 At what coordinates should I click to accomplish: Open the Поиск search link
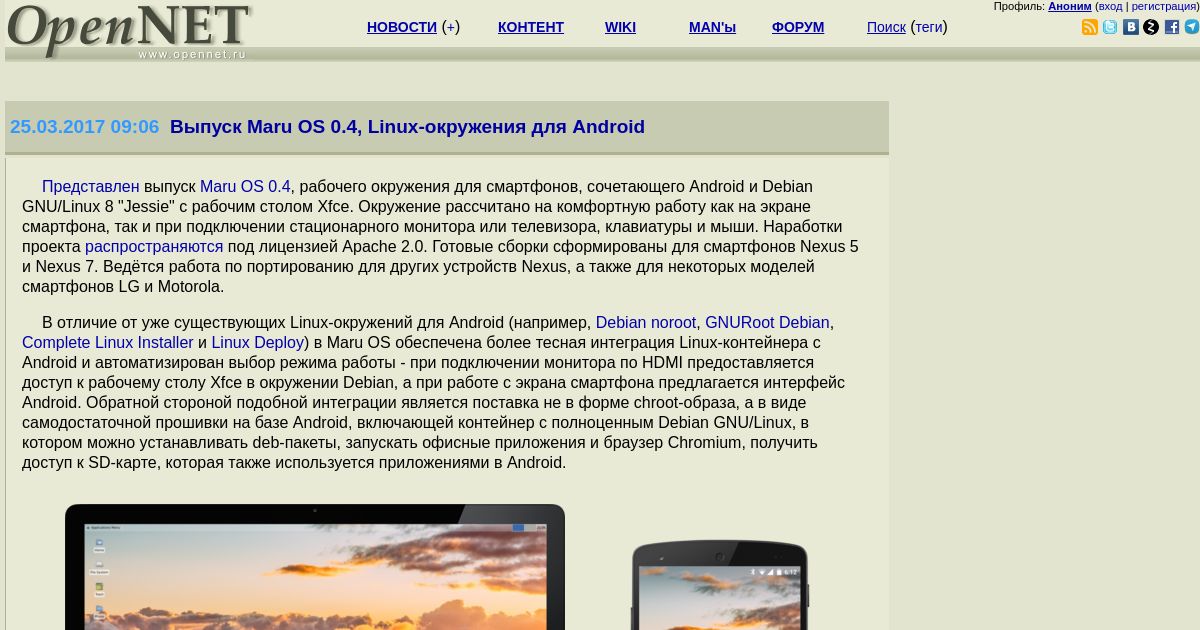(886, 27)
